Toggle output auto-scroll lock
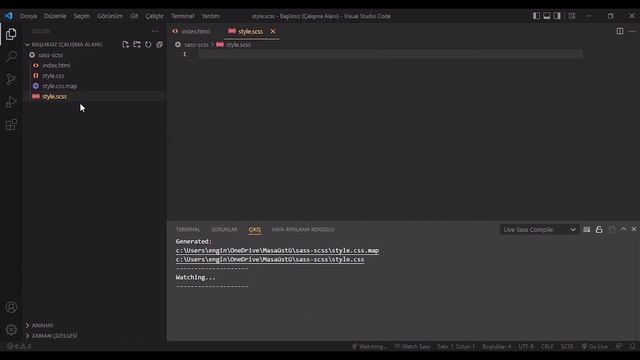This screenshot has height=360, width=640. pyautogui.click(x=599, y=229)
